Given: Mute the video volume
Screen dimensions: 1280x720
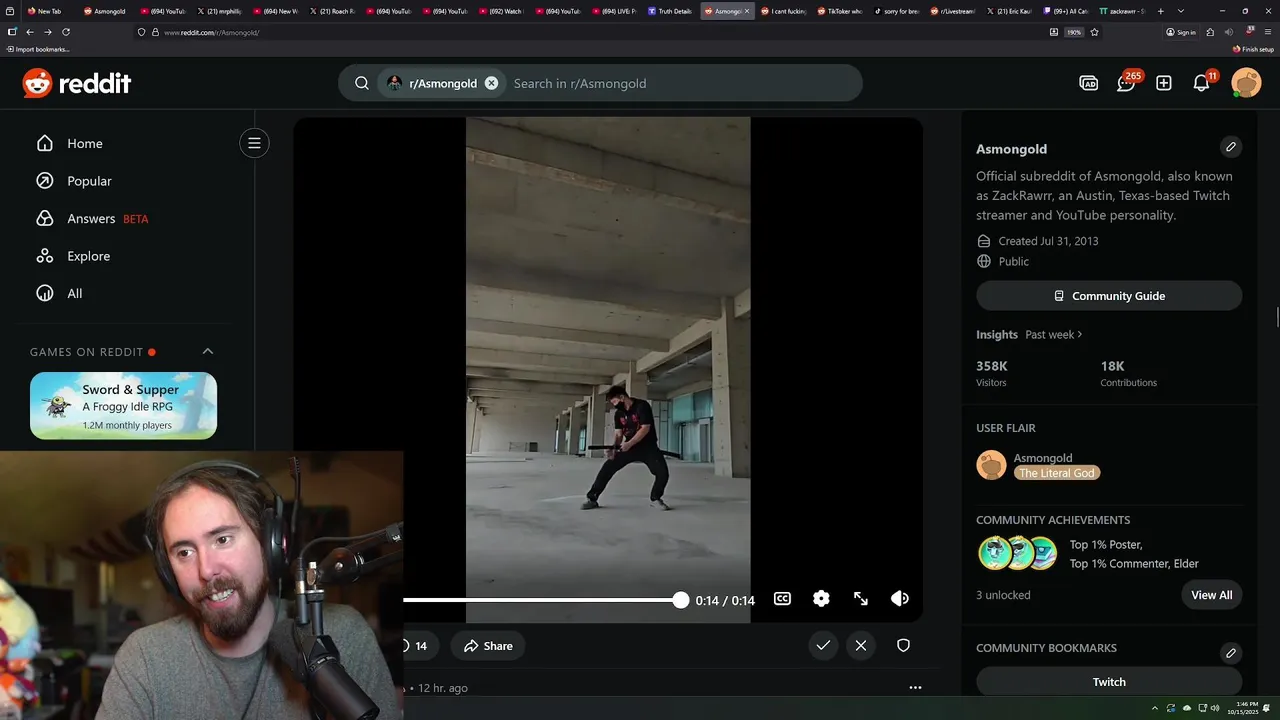Looking at the screenshot, I should coord(900,599).
